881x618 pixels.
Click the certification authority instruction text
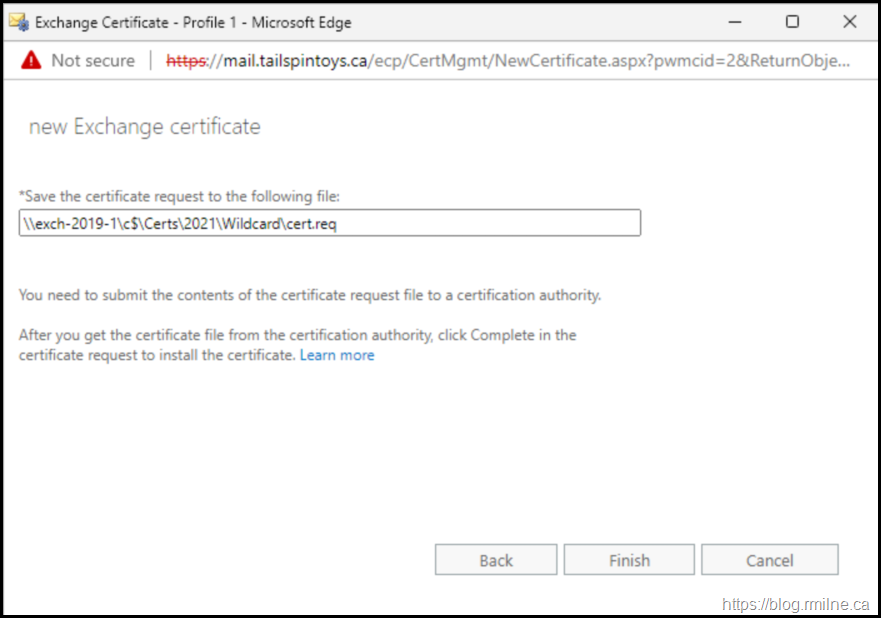[x=310, y=295]
